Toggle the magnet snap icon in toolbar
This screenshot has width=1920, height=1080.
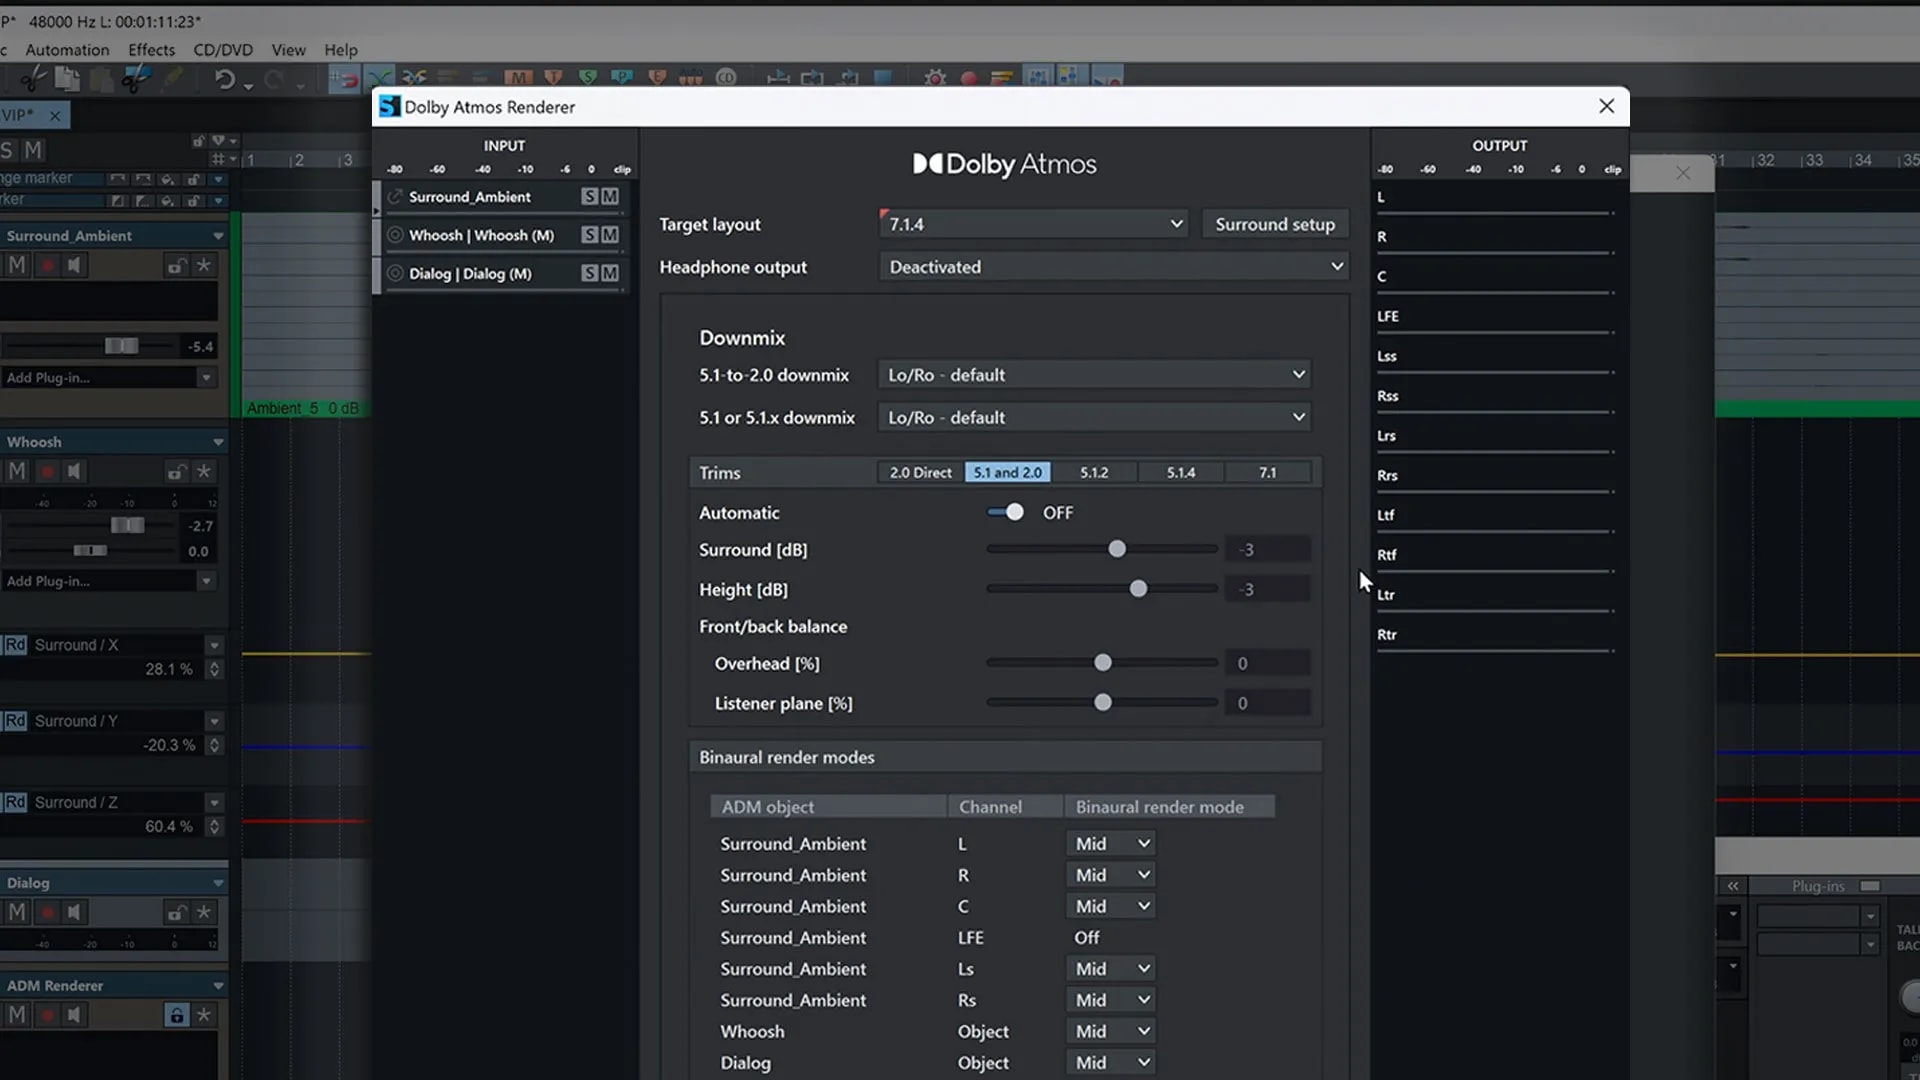[x=343, y=79]
